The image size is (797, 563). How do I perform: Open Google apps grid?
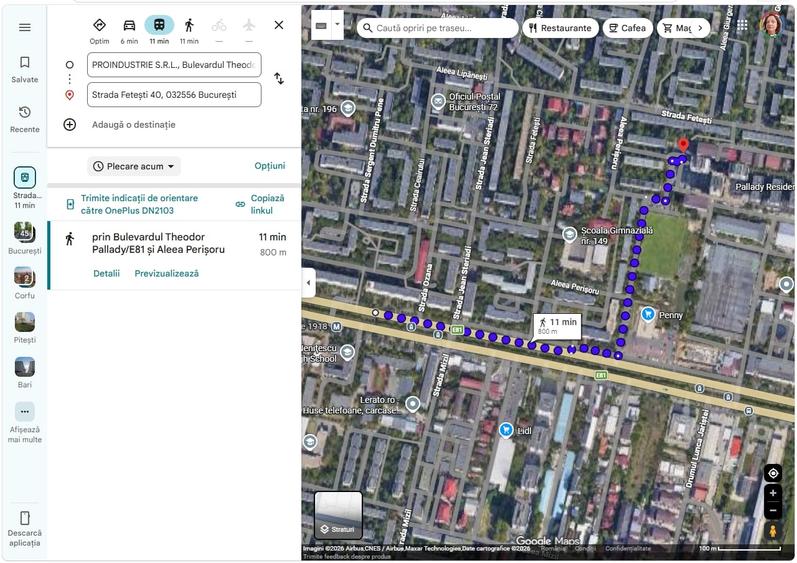pyautogui.click(x=742, y=25)
